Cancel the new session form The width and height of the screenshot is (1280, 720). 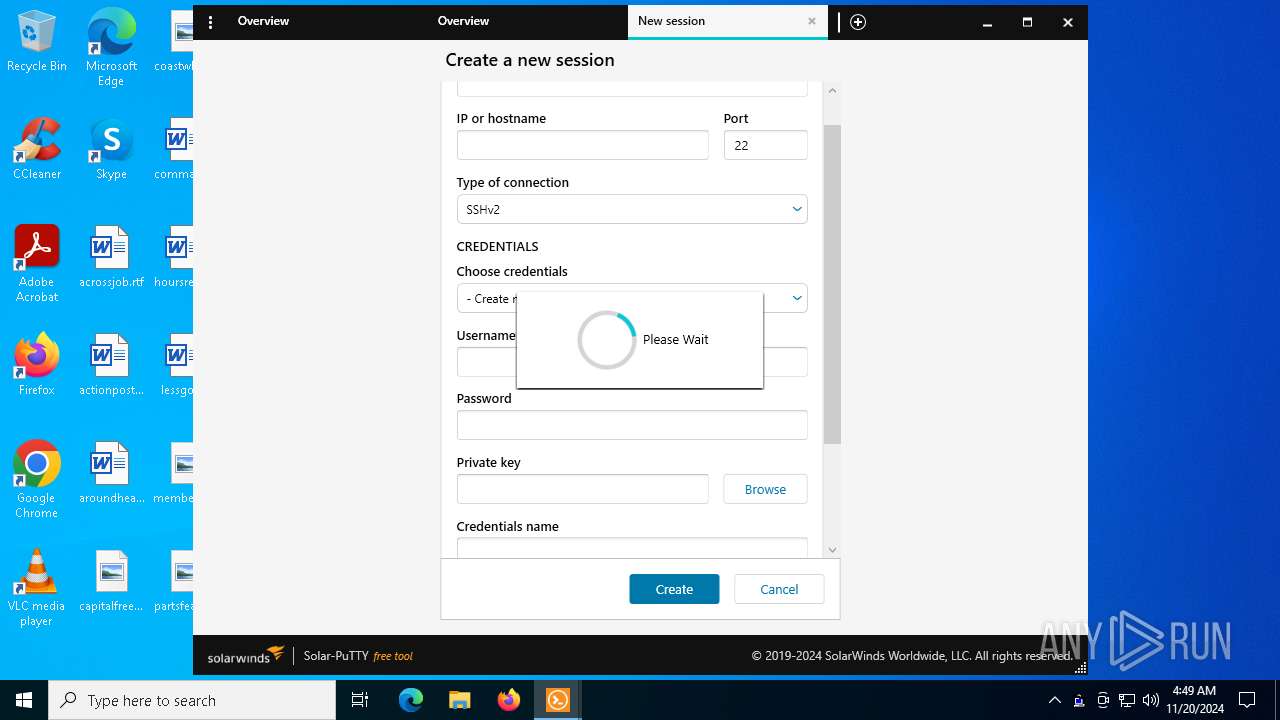(x=779, y=589)
